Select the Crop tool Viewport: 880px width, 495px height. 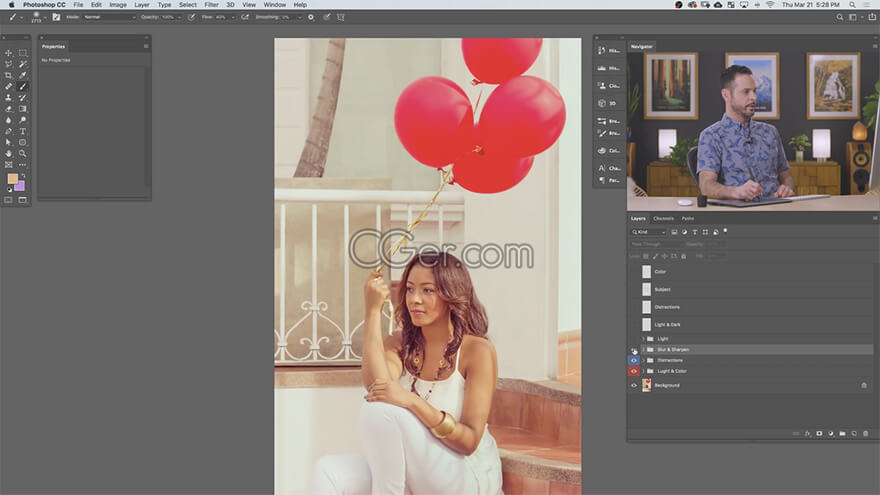click(8, 75)
